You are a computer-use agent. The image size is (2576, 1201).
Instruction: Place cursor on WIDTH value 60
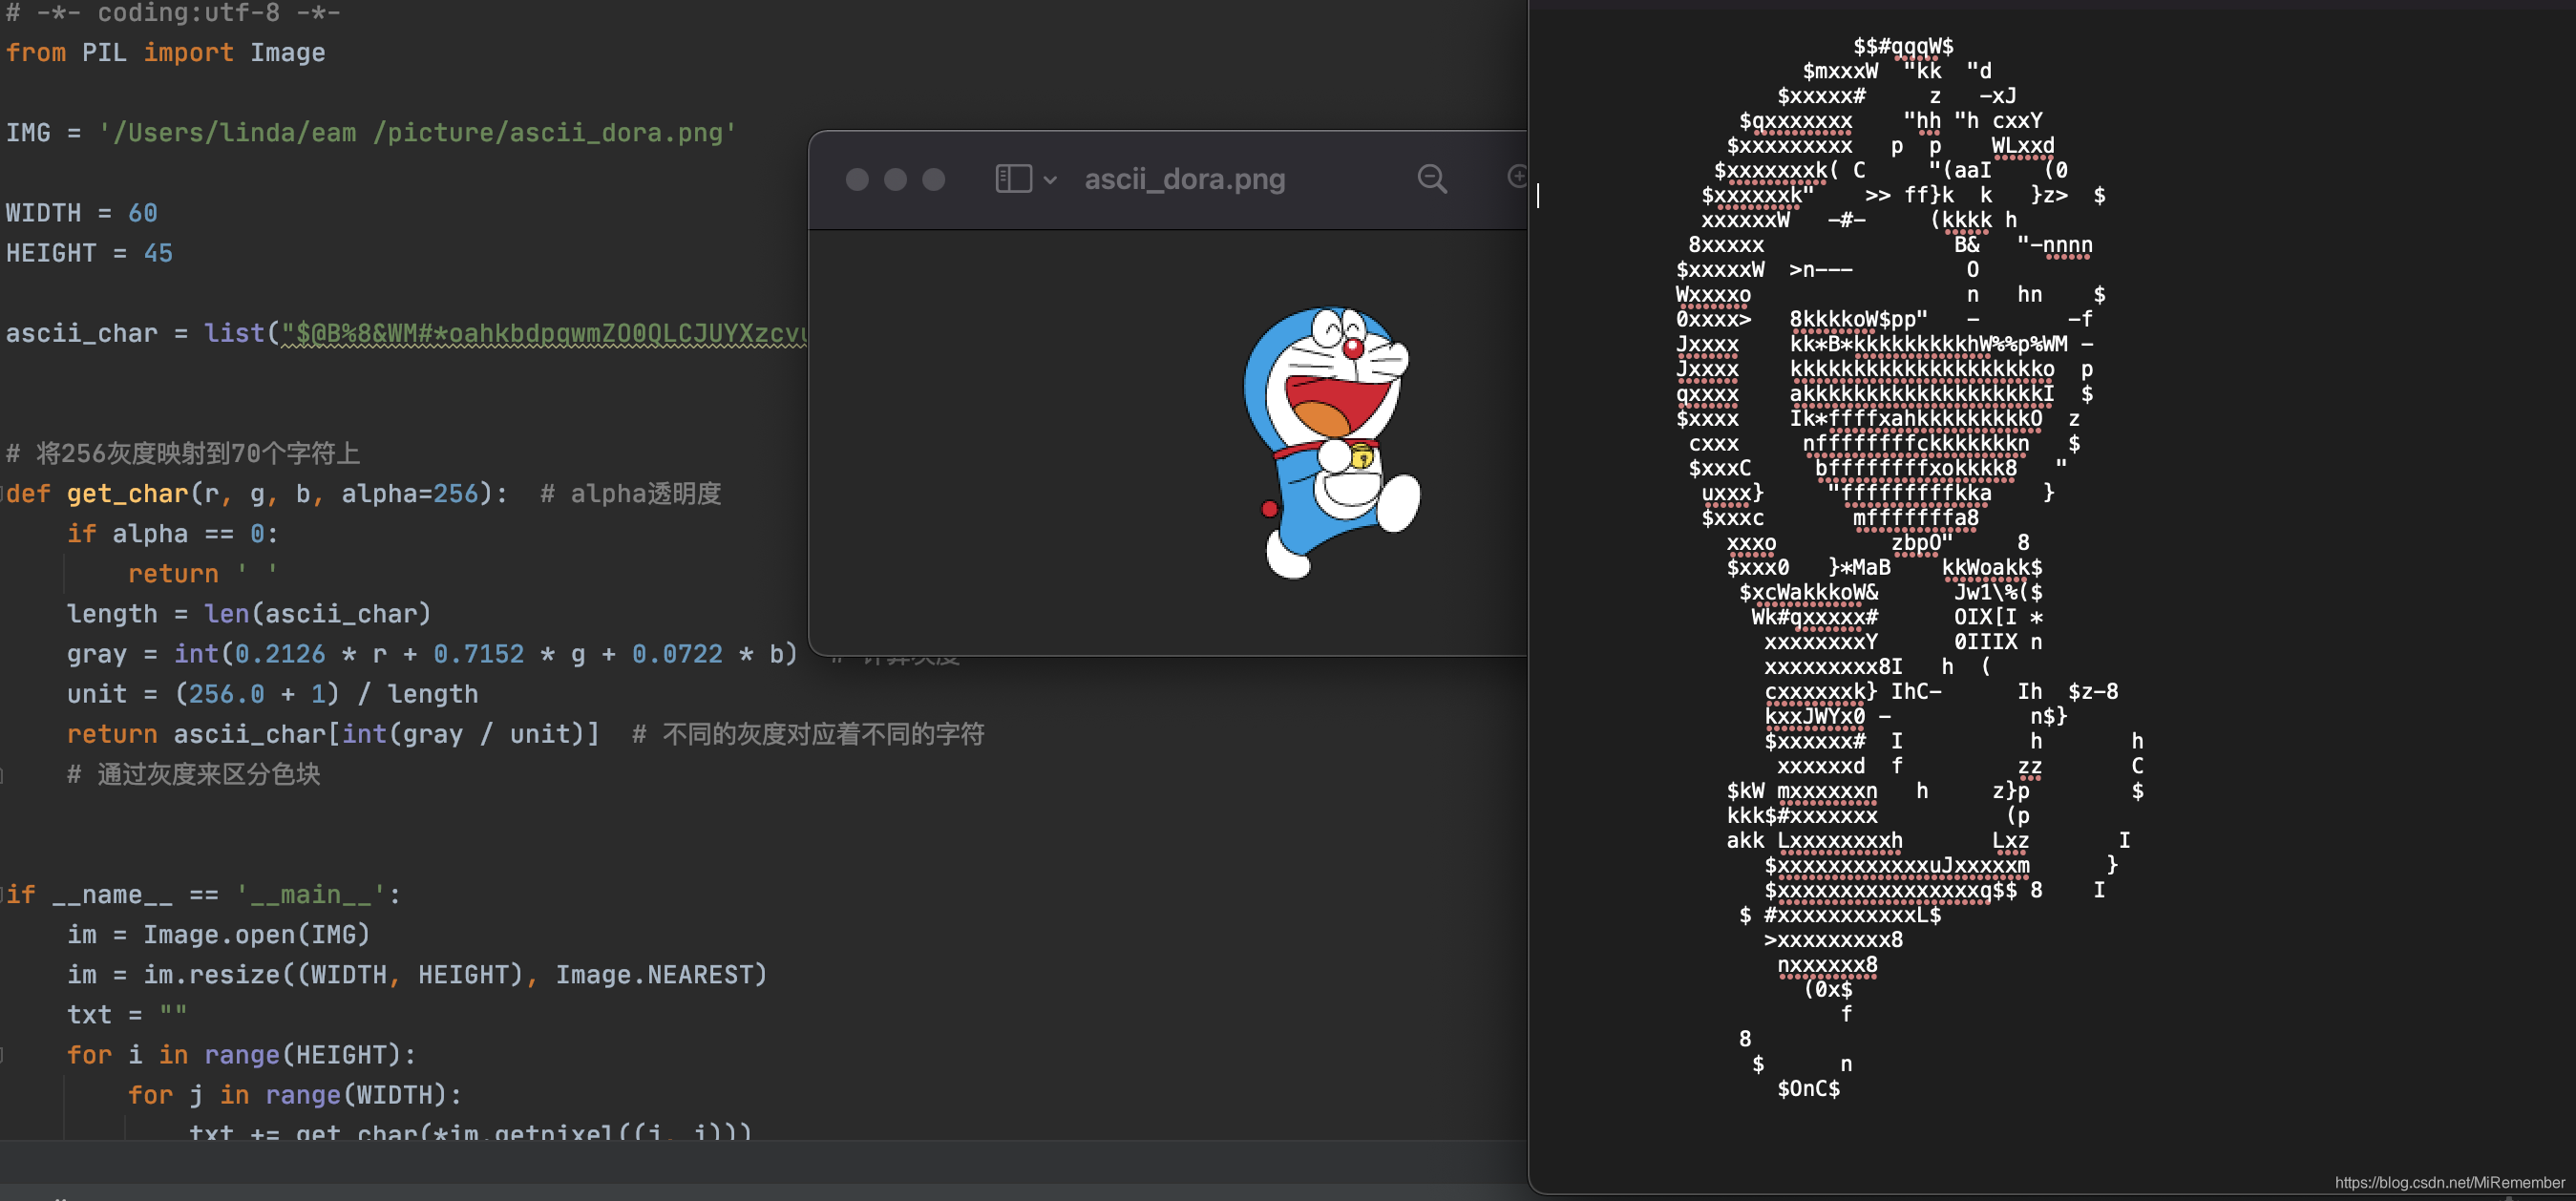tap(142, 213)
